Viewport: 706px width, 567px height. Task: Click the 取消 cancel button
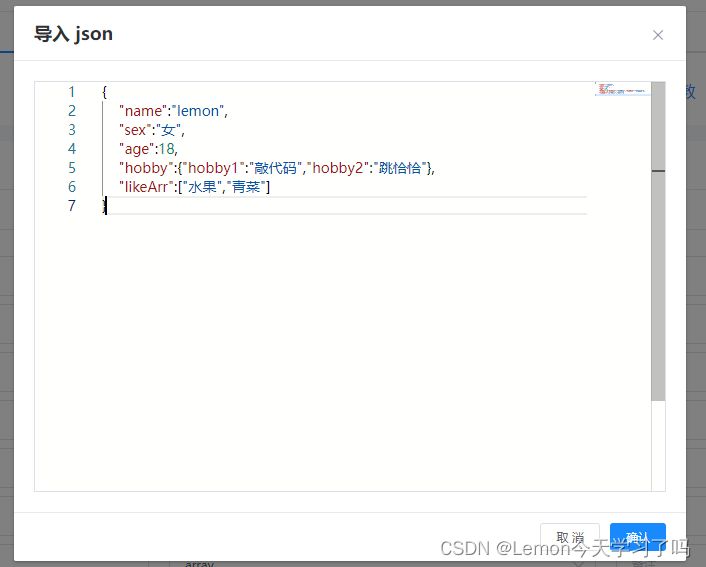(569, 538)
